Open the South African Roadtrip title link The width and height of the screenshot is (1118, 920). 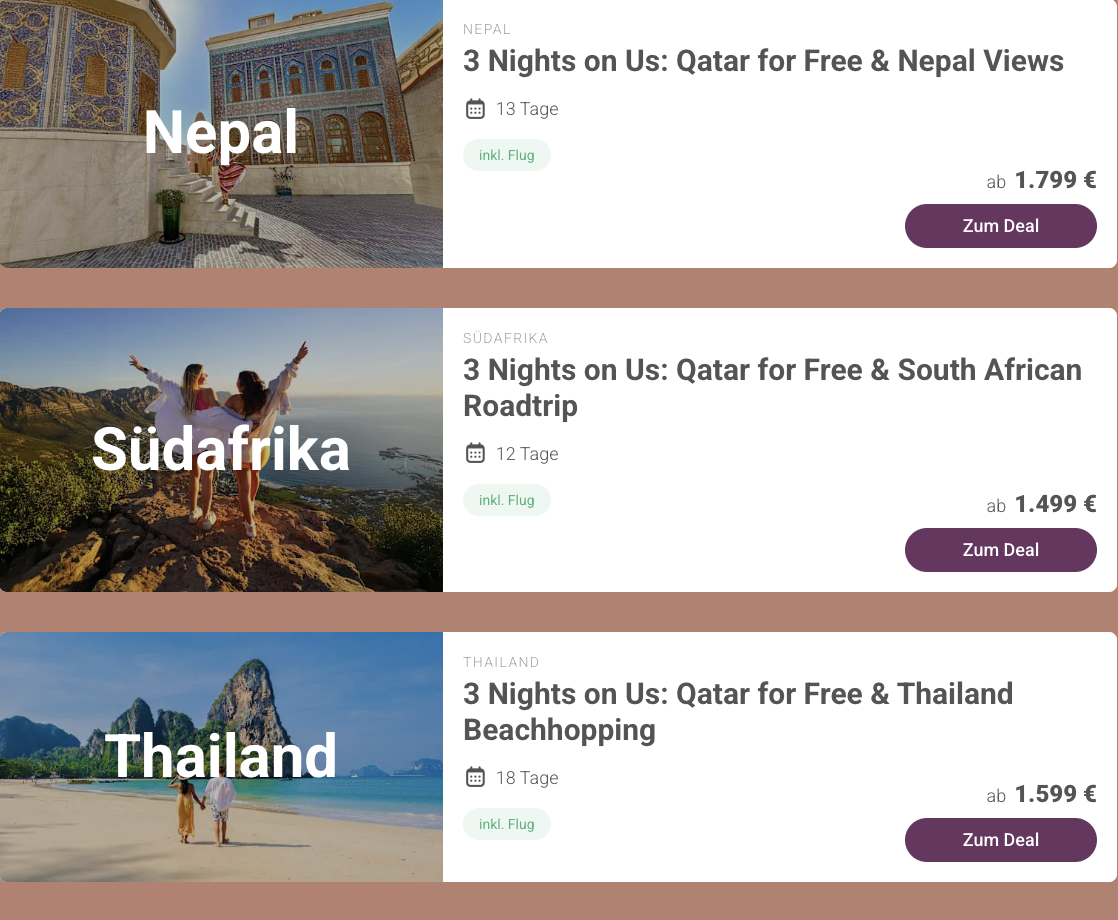[x=772, y=388]
